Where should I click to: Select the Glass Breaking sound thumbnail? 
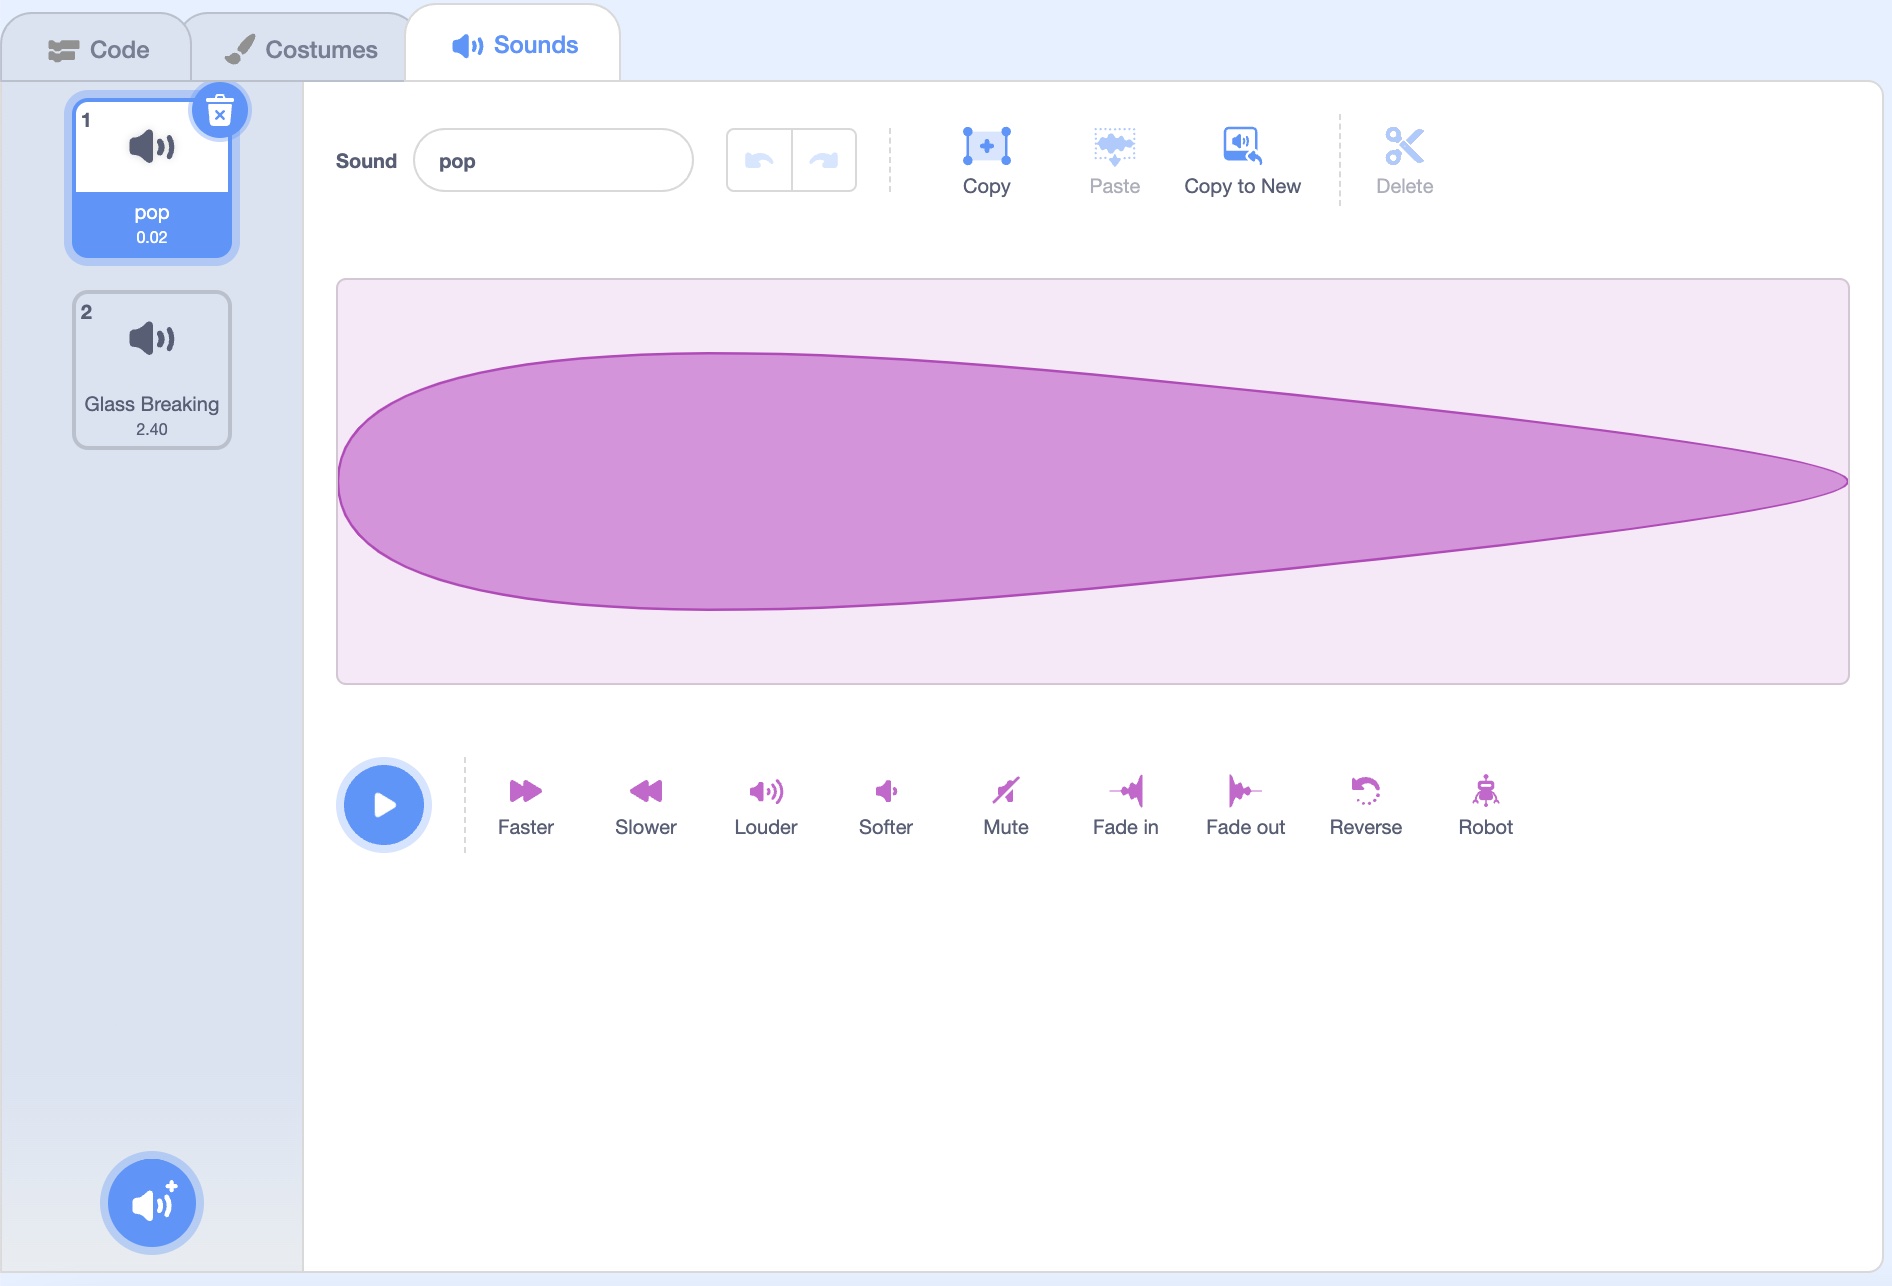point(152,370)
